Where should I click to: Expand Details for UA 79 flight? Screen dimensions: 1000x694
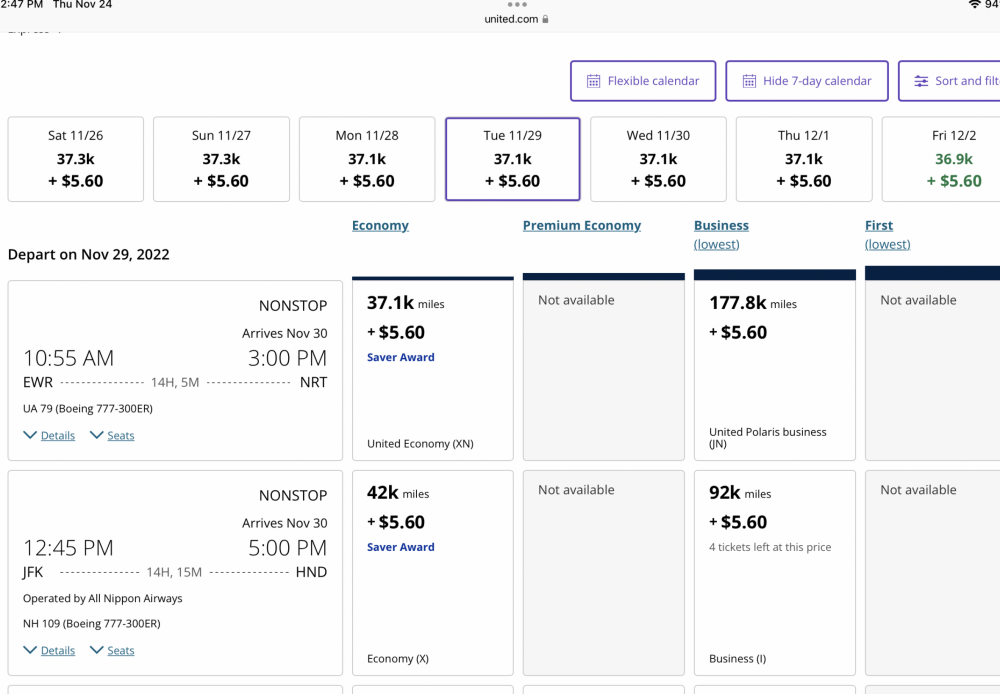point(49,436)
